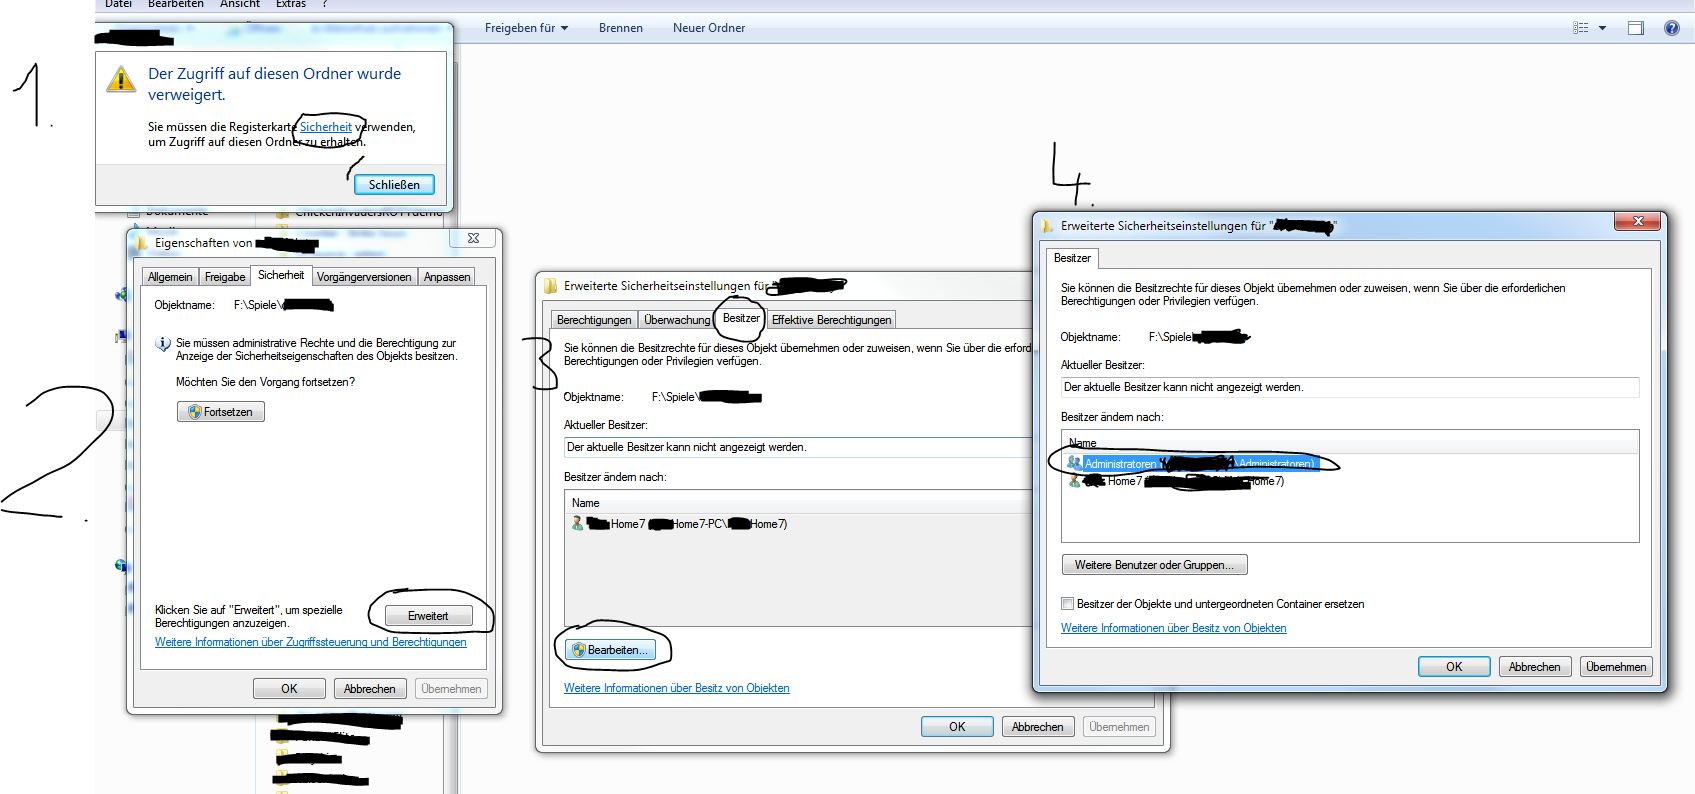The height and width of the screenshot is (794, 1695).
Task: Select the Sicherheit tab in Eigenschaften
Action: 281,275
